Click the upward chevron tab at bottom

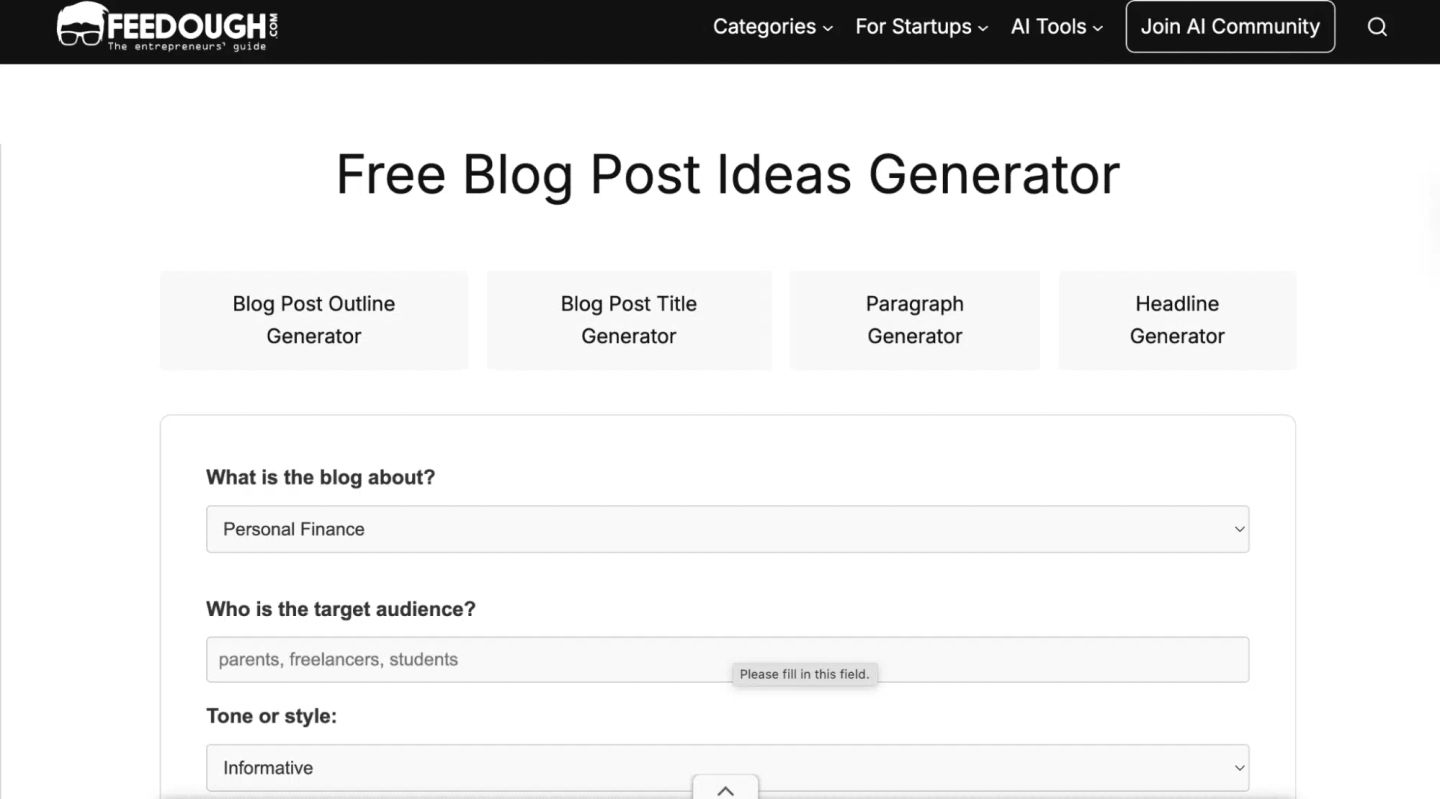tap(726, 790)
